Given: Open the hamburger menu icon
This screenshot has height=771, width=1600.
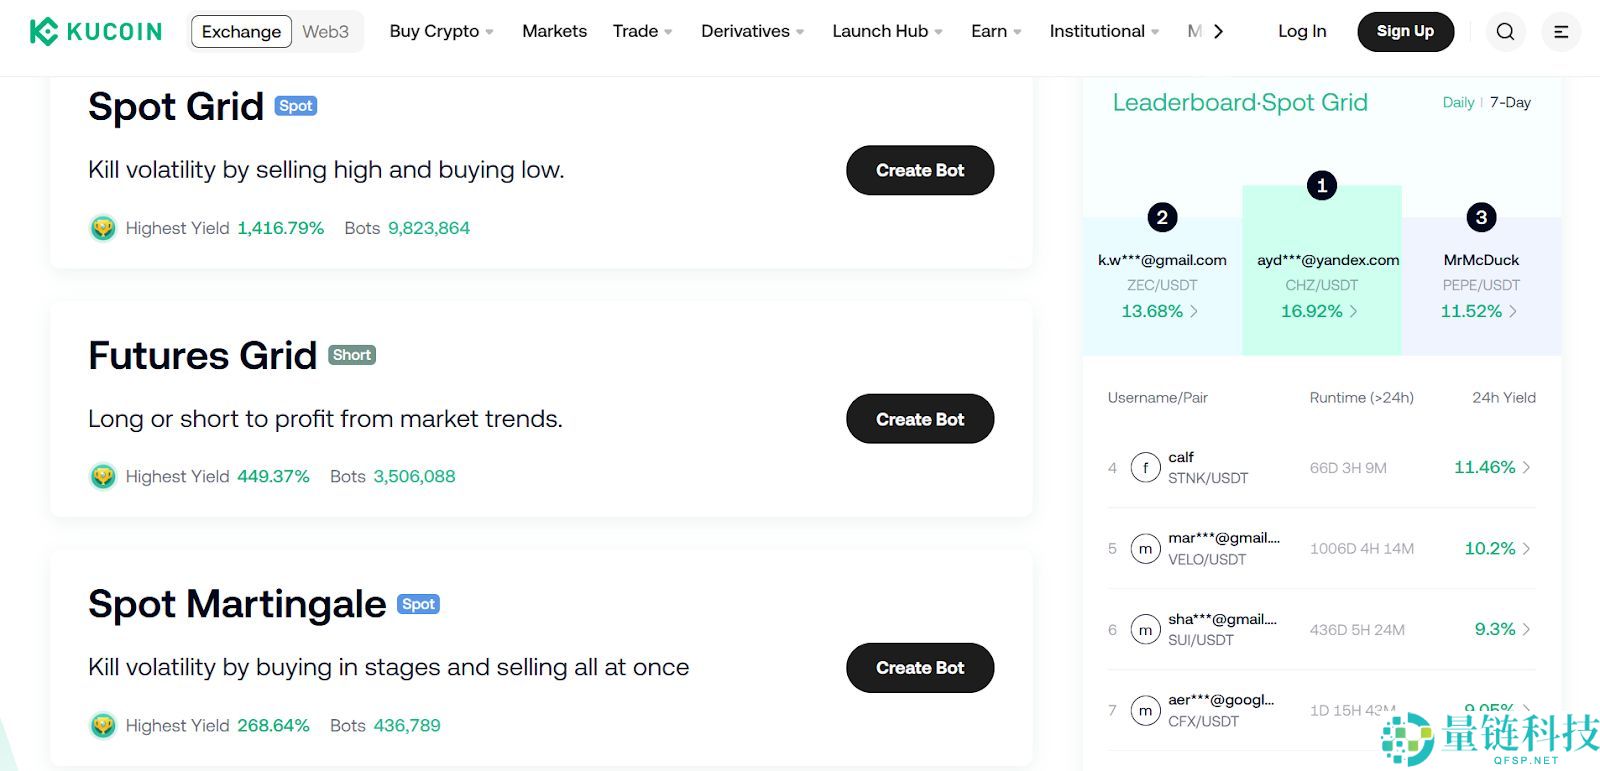Looking at the screenshot, I should (x=1561, y=32).
